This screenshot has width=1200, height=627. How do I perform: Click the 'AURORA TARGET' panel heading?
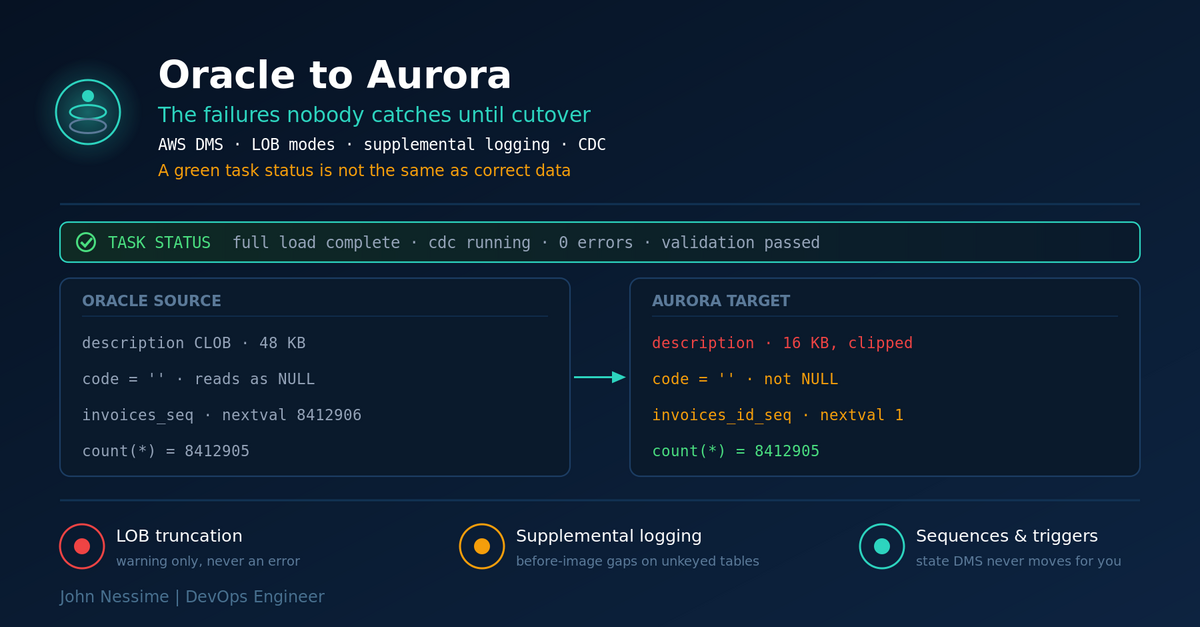tap(721, 301)
